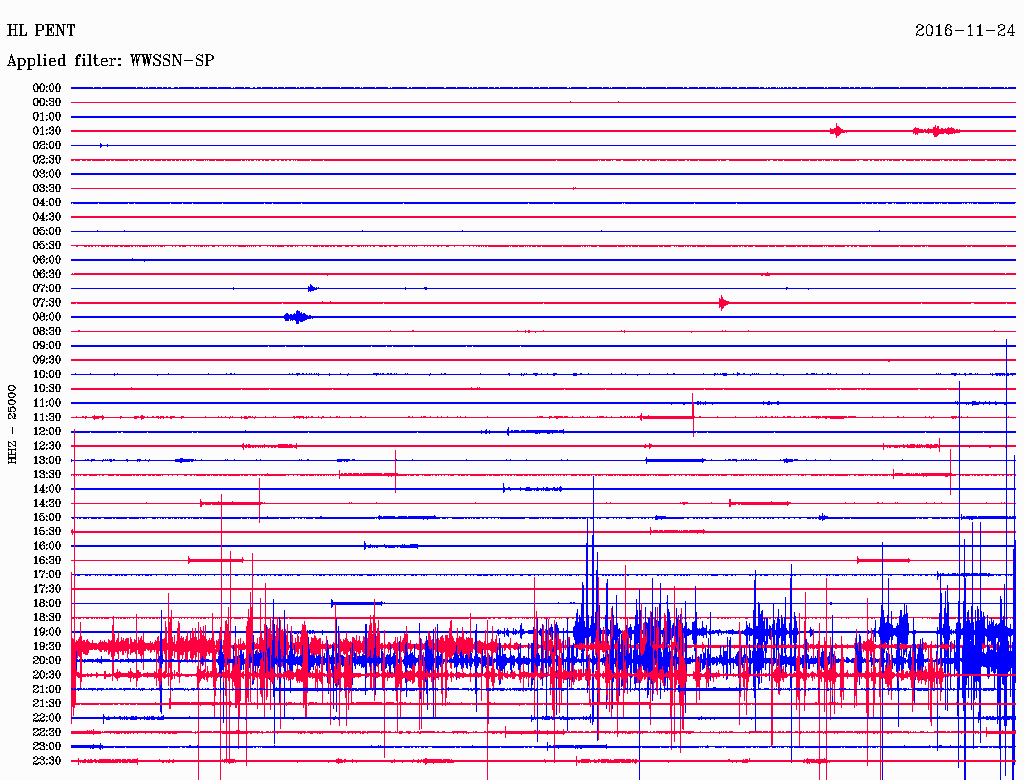Screen dimensions: 1024x780
Task: Select the 09:30 time label
Action: point(47,360)
